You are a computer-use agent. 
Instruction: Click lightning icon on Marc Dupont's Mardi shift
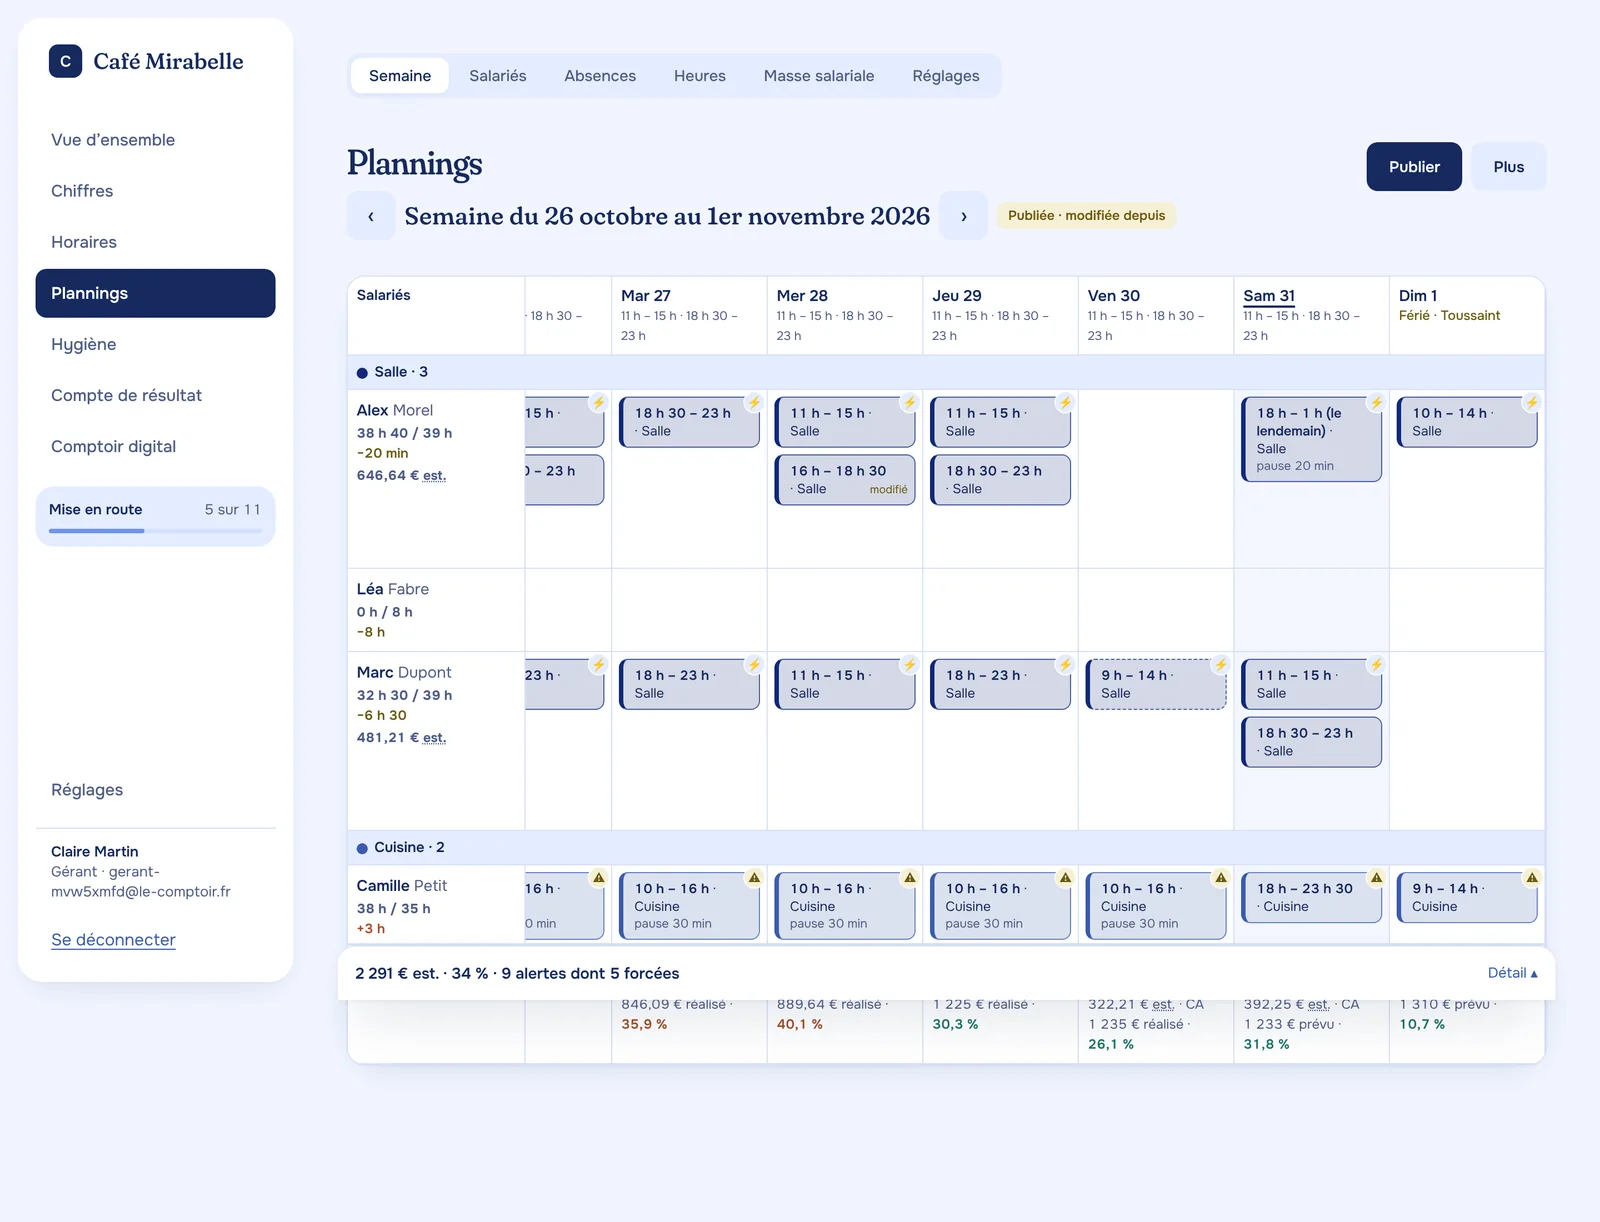pyautogui.click(x=754, y=665)
